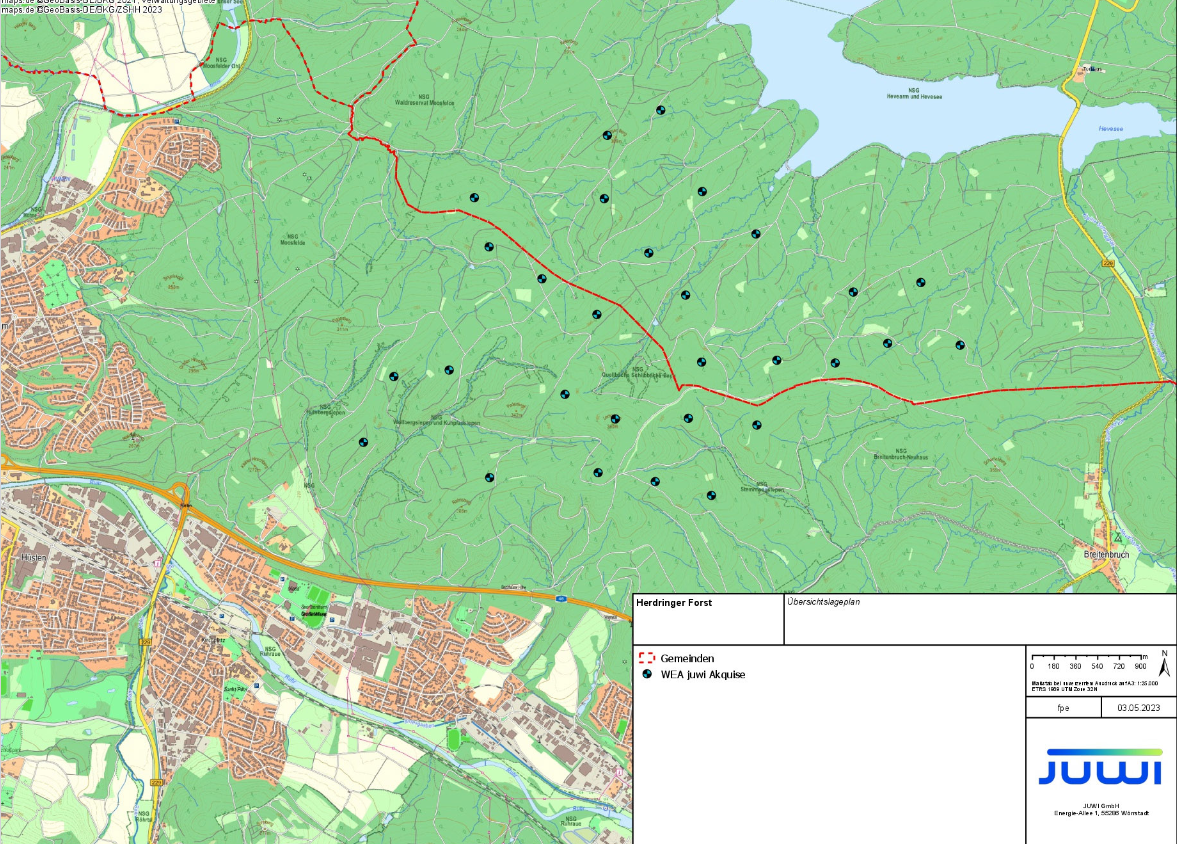This screenshot has height=844, width=1177.
Task: Click the Gemeinden dashed red legend symbol
Action: 646,658
